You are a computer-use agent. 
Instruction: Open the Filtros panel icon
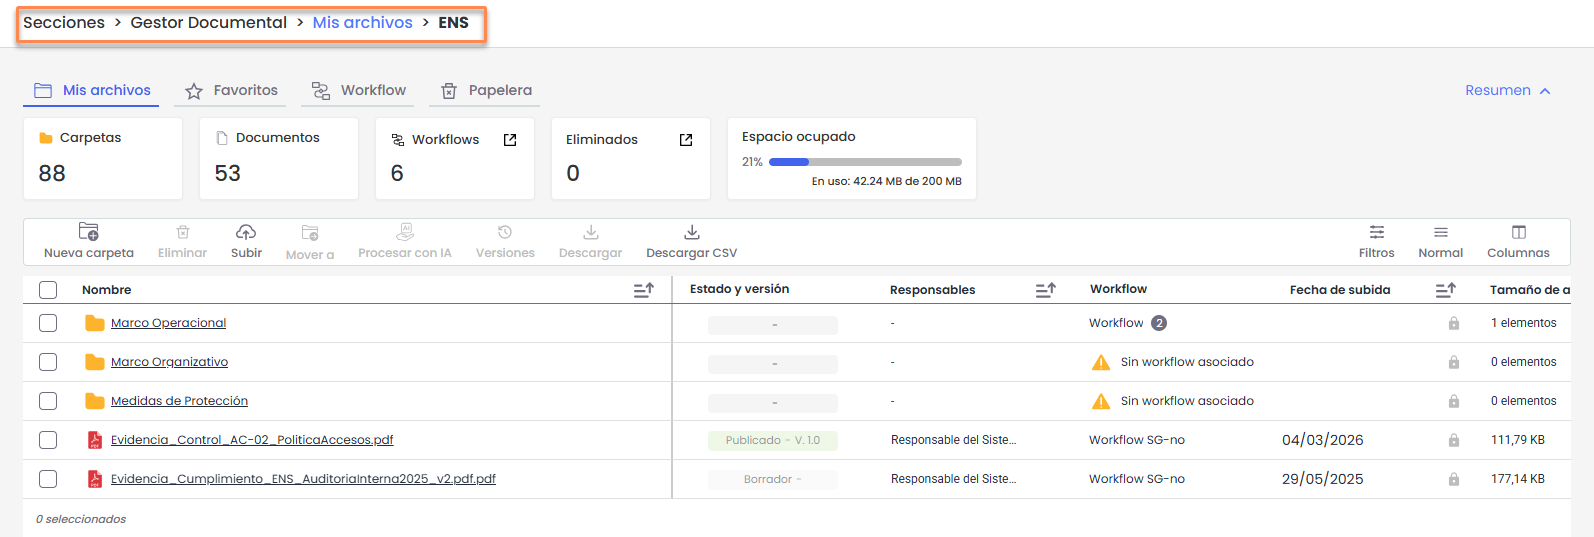click(x=1376, y=232)
